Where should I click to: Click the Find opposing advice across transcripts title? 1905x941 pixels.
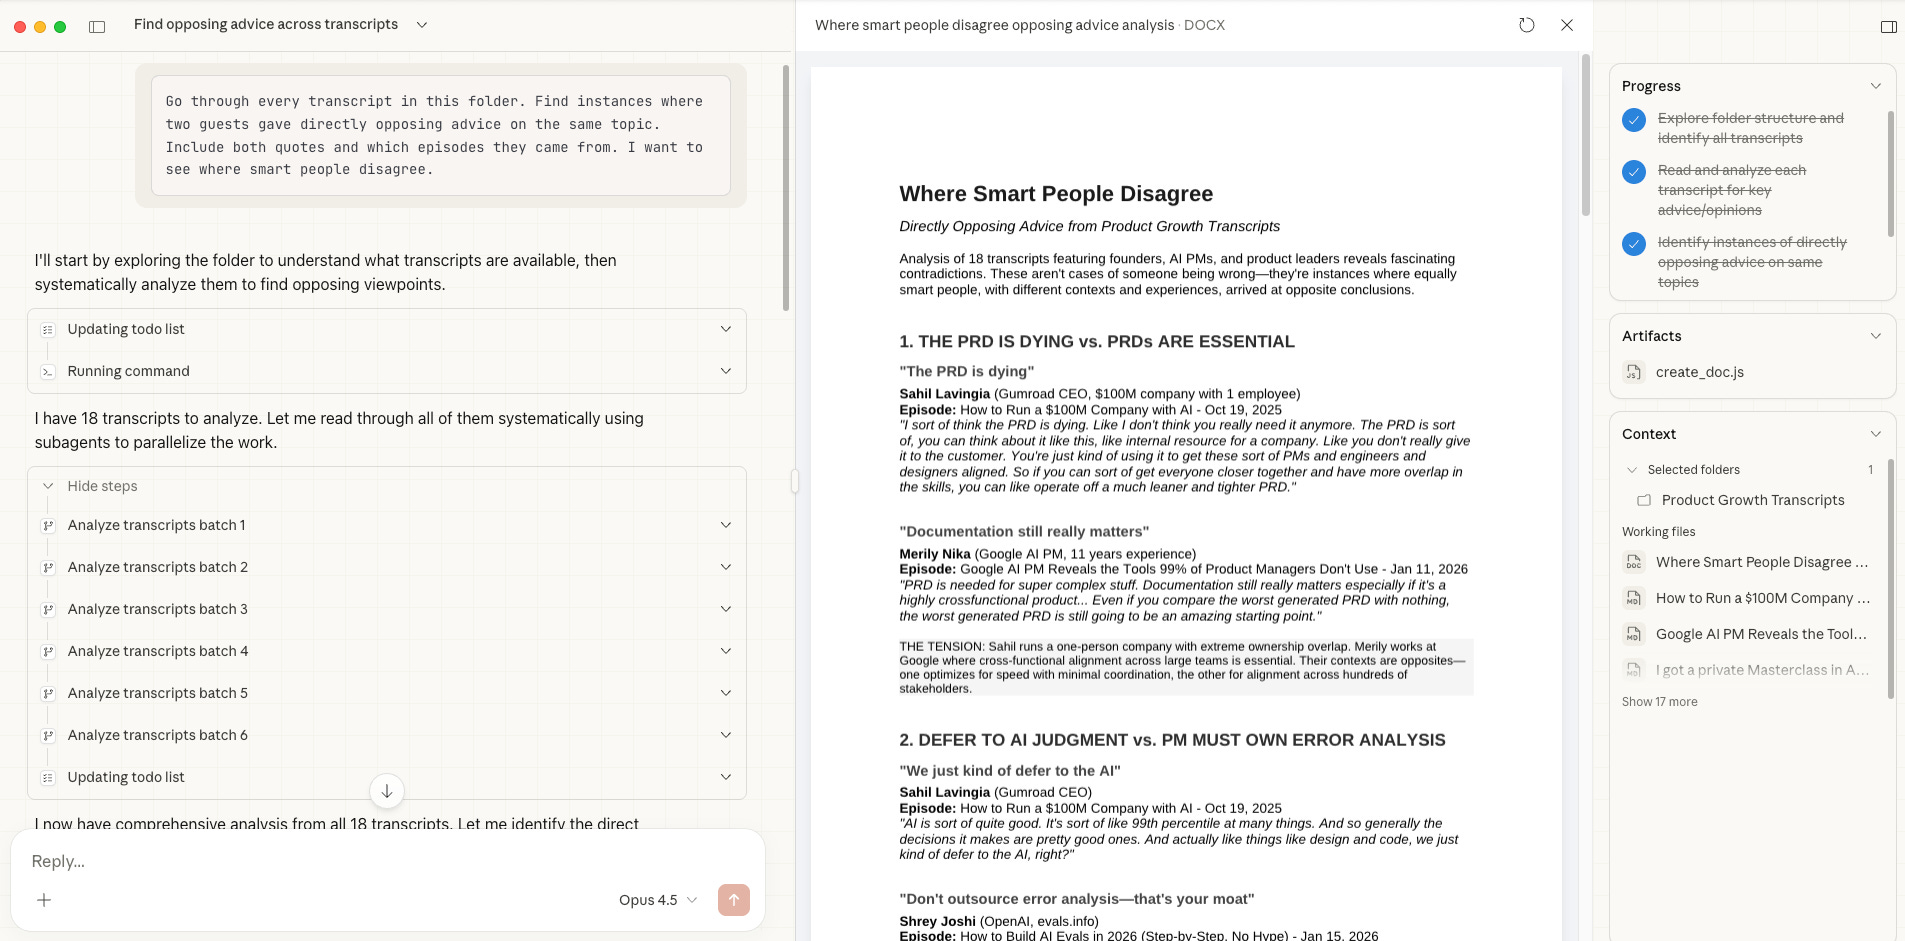pyautogui.click(x=266, y=24)
